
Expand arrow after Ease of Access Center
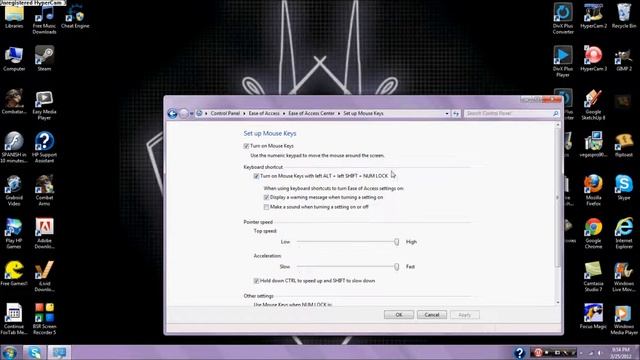(339, 113)
